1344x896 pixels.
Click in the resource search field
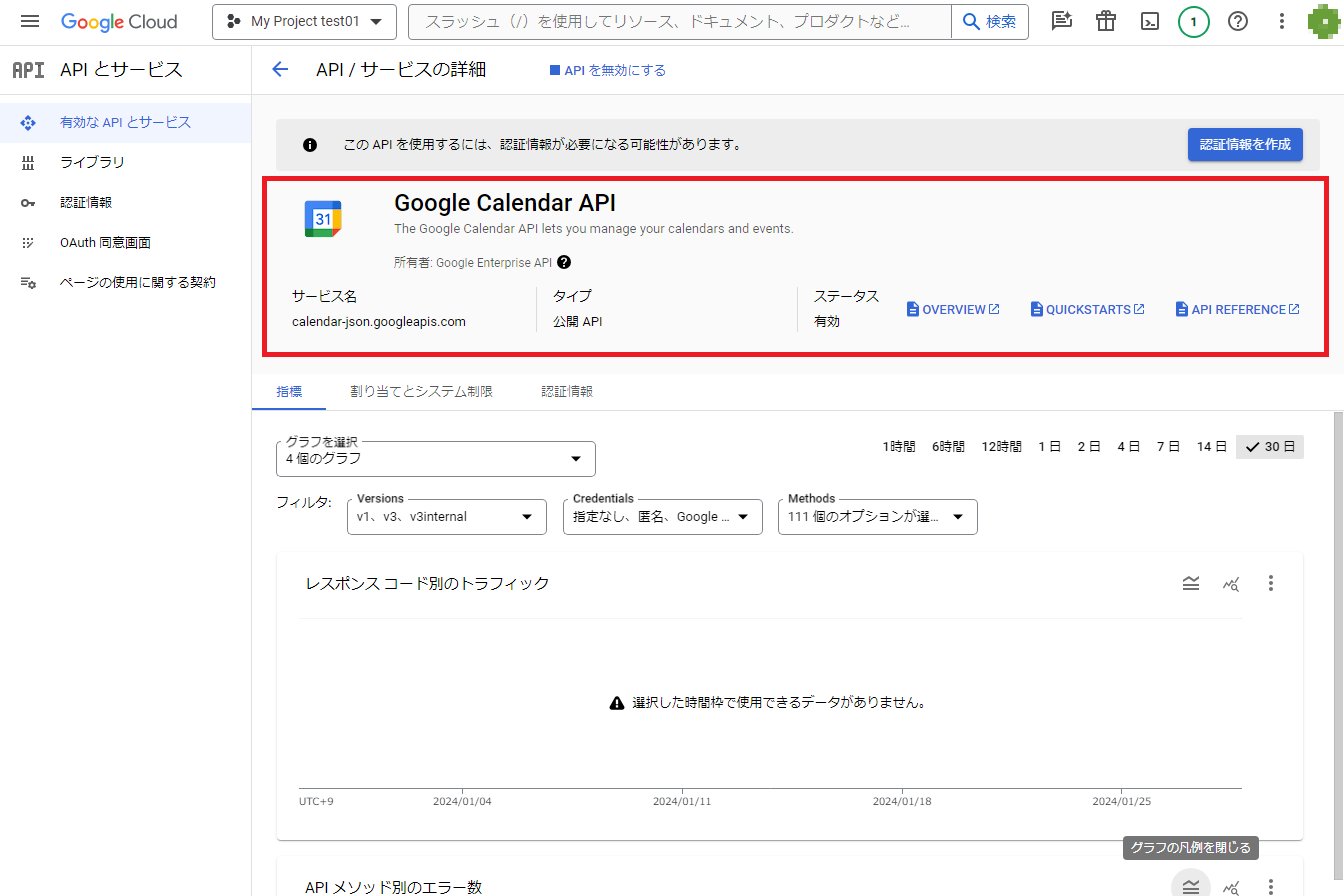click(x=680, y=21)
